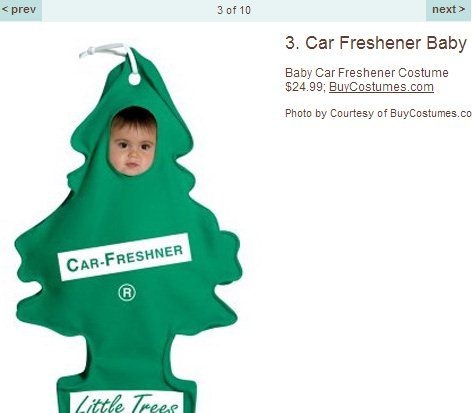Viewport: 472px width, 413px height.
Task: Click the Little Trees label at bottom
Action: click(x=126, y=402)
